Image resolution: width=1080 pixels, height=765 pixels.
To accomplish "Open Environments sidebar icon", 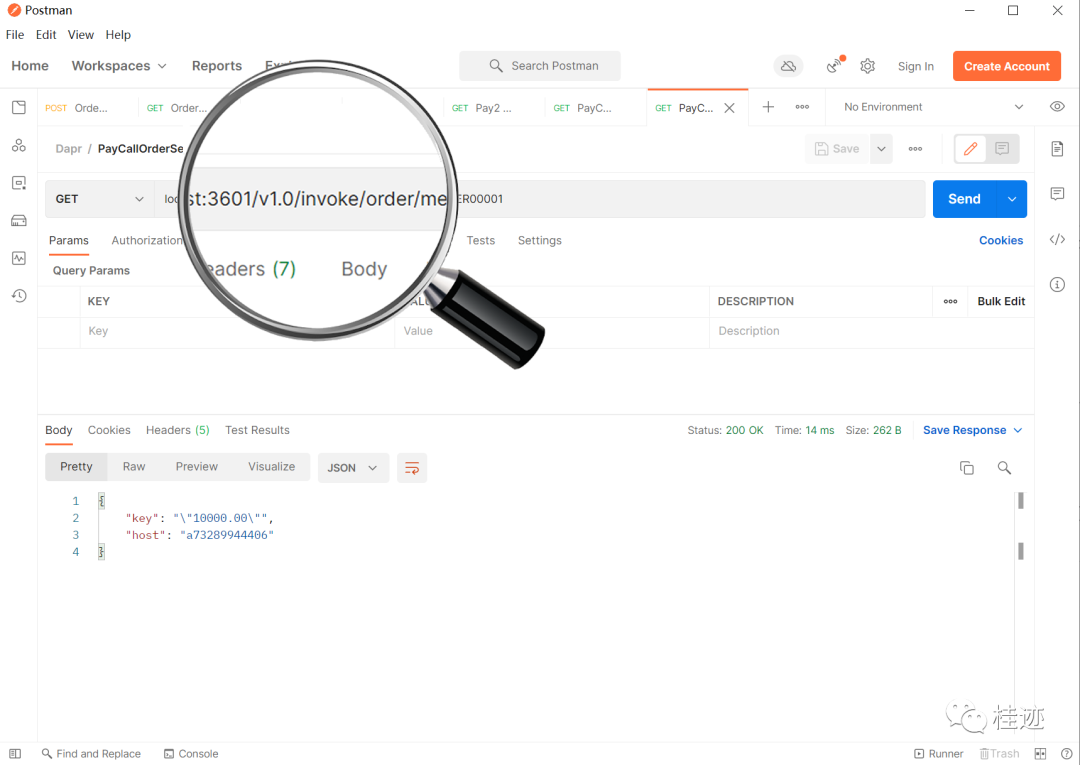I will coord(19,183).
